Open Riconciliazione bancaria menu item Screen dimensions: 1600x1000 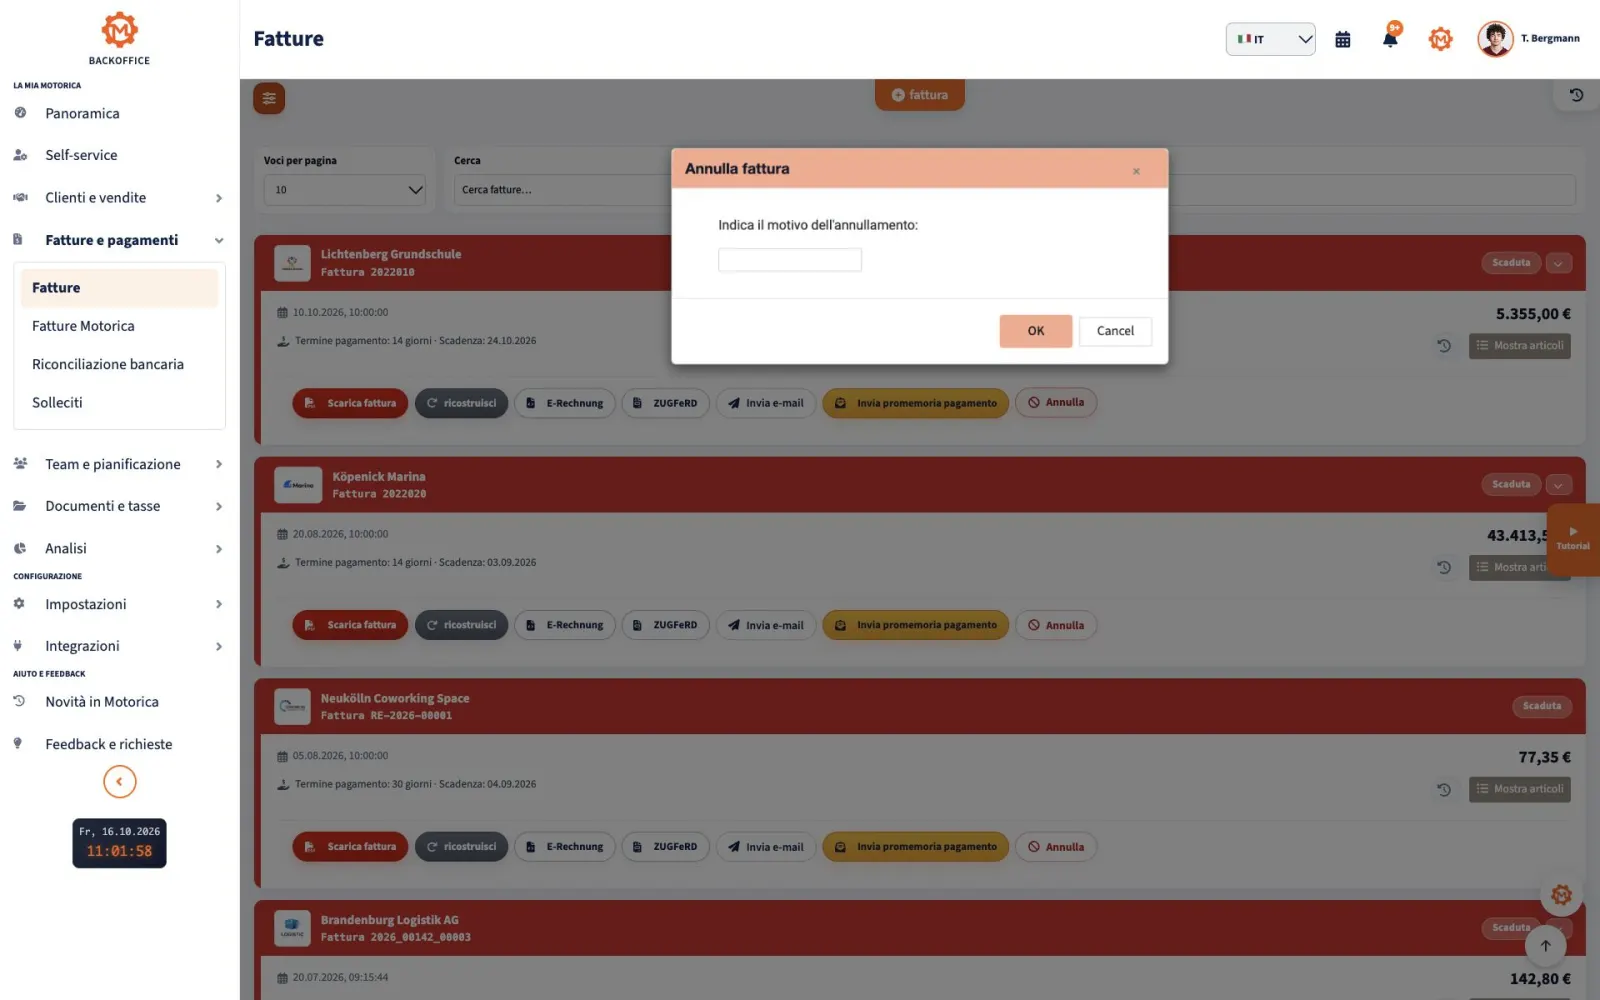pos(108,364)
